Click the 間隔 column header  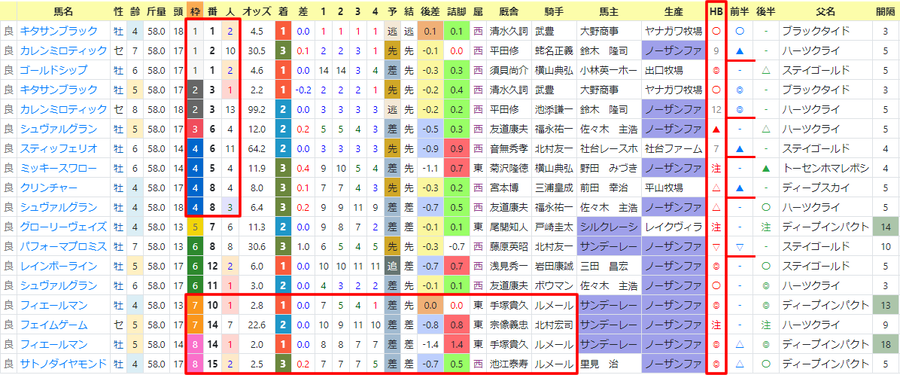coord(886,11)
